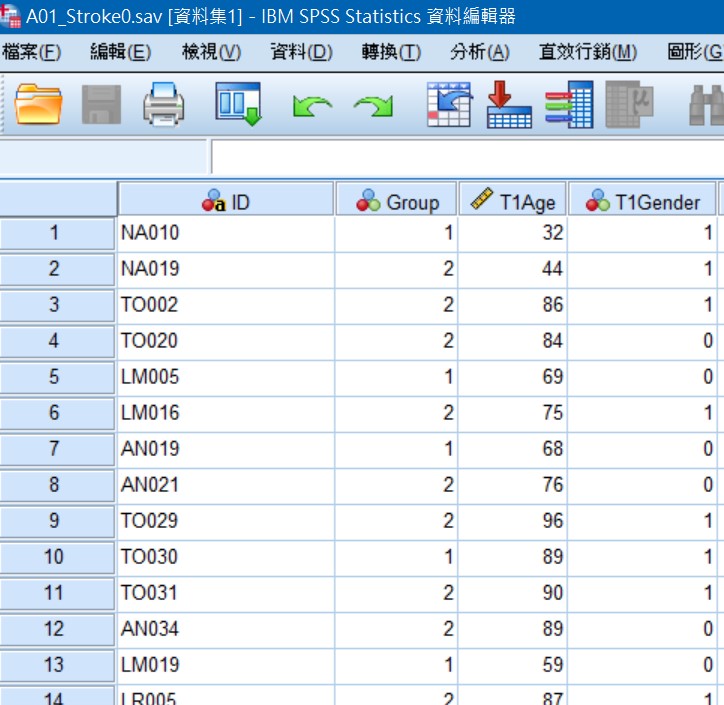Click the Open data document folder icon

coord(39,104)
